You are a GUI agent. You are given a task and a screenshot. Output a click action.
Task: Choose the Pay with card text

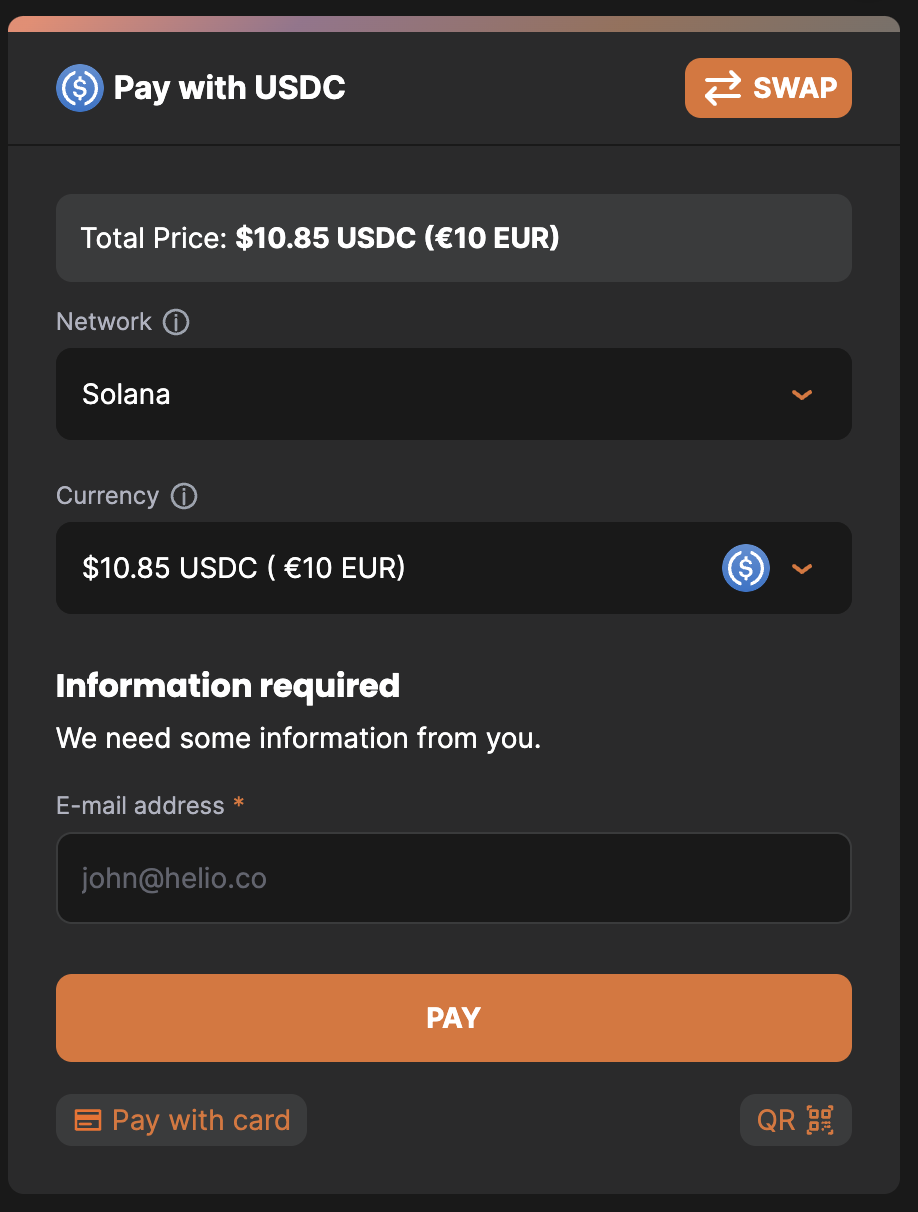point(201,1120)
